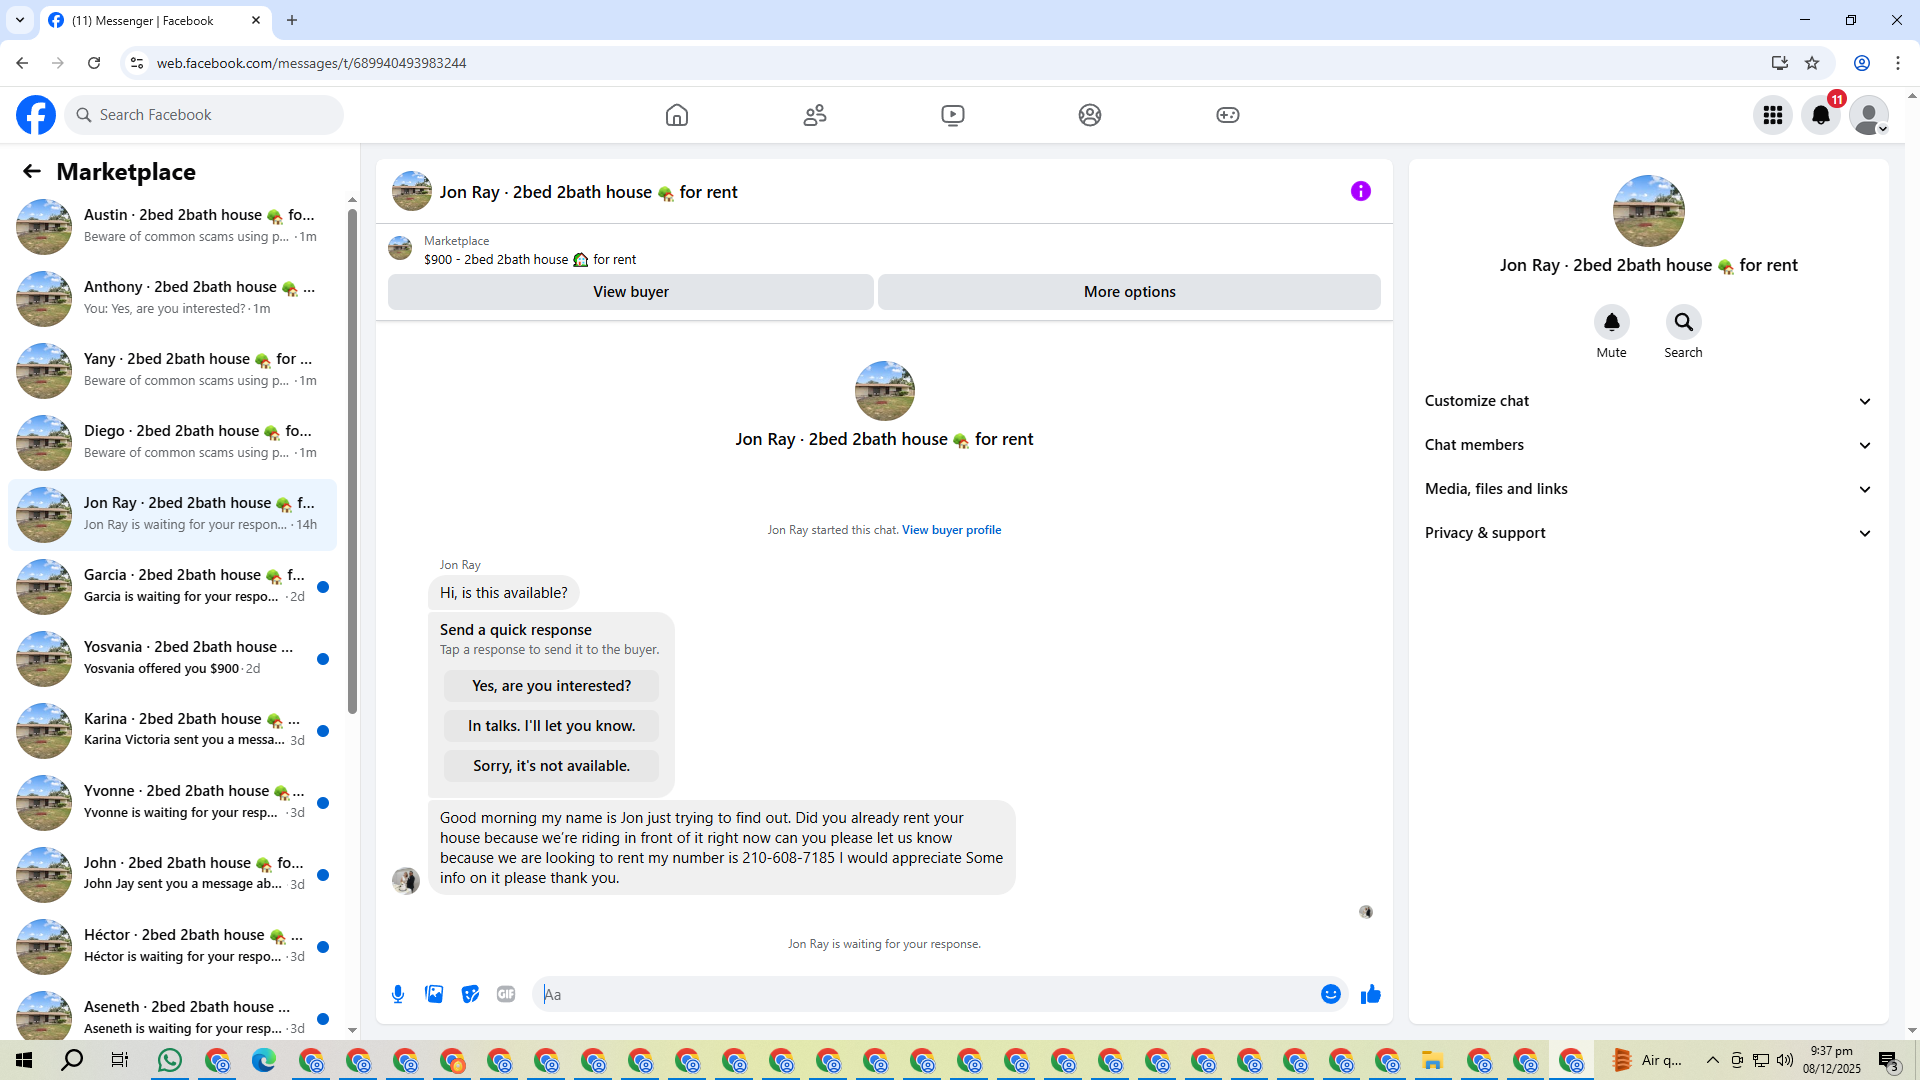This screenshot has width=1920, height=1080.
Task: Open the Yany conversation
Action: pos(173,371)
